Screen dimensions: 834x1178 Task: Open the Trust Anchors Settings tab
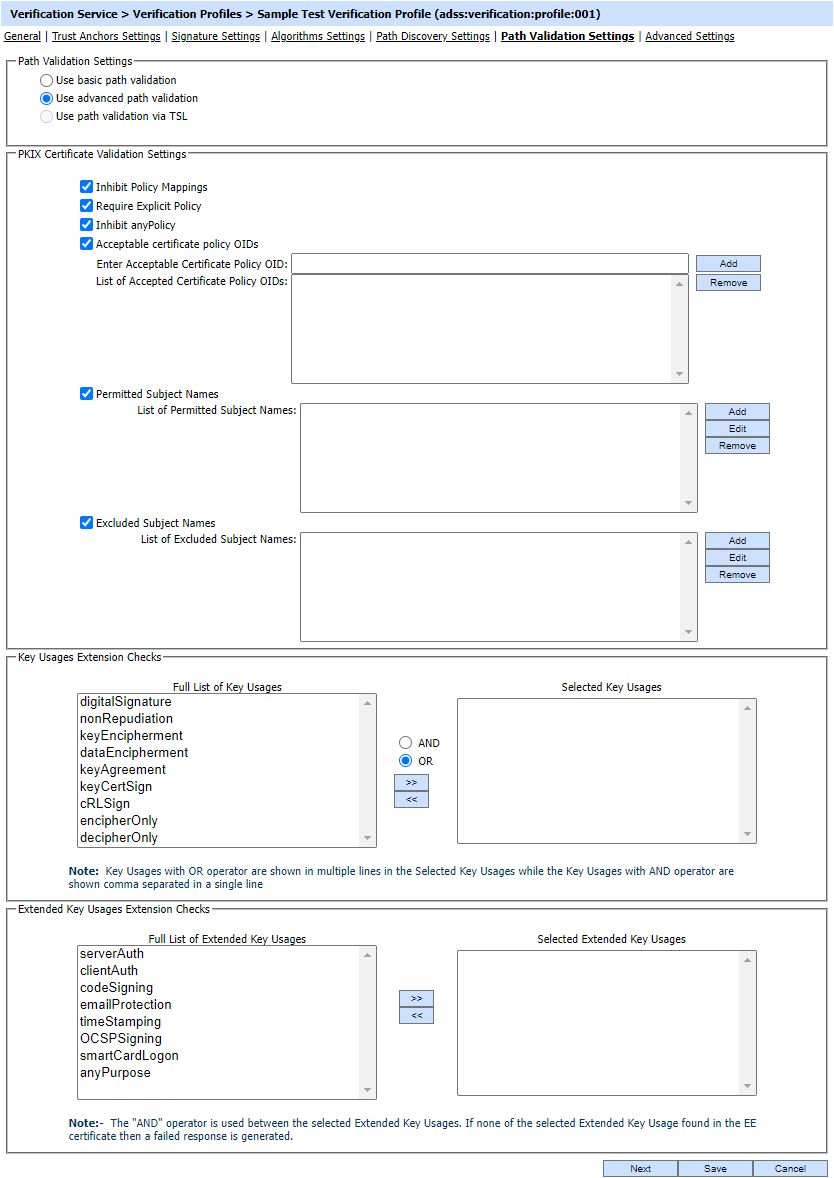click(x=106, y=36)
